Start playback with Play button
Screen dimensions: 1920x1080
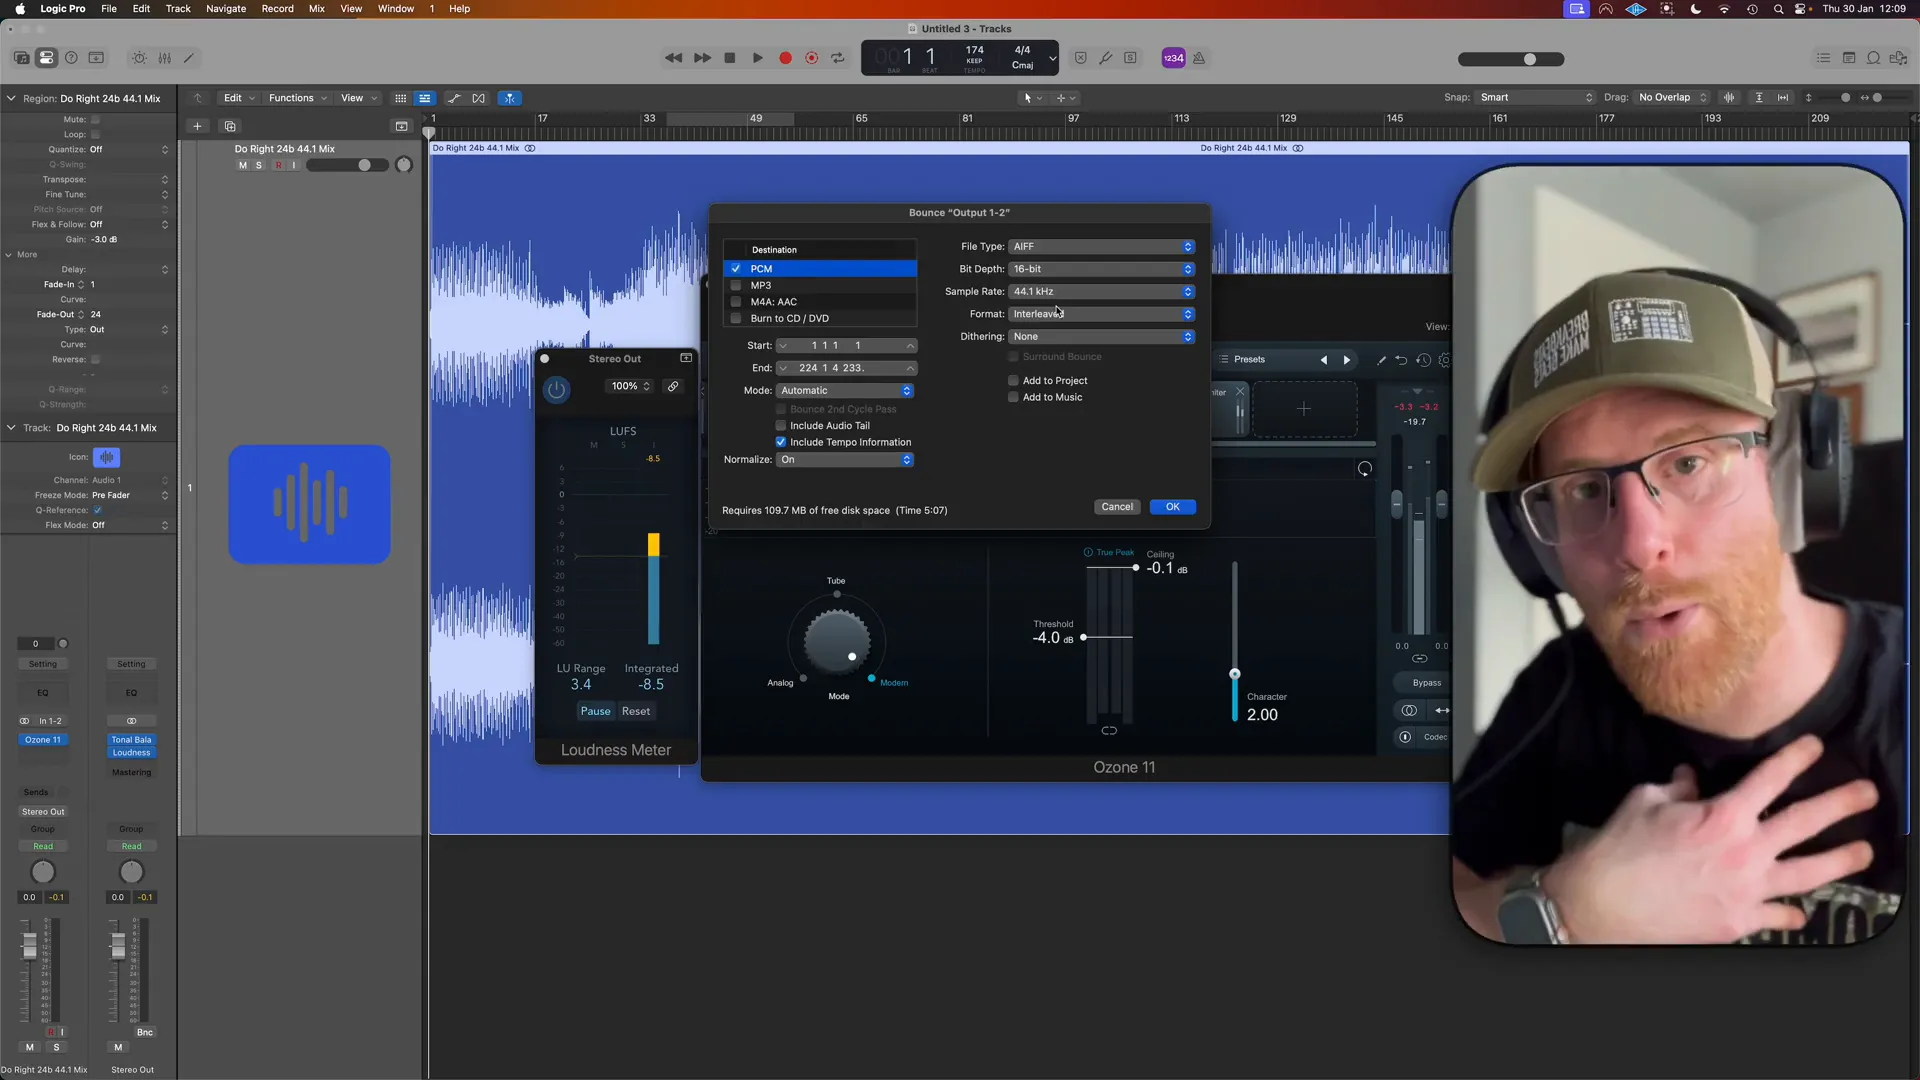(757, 58)
